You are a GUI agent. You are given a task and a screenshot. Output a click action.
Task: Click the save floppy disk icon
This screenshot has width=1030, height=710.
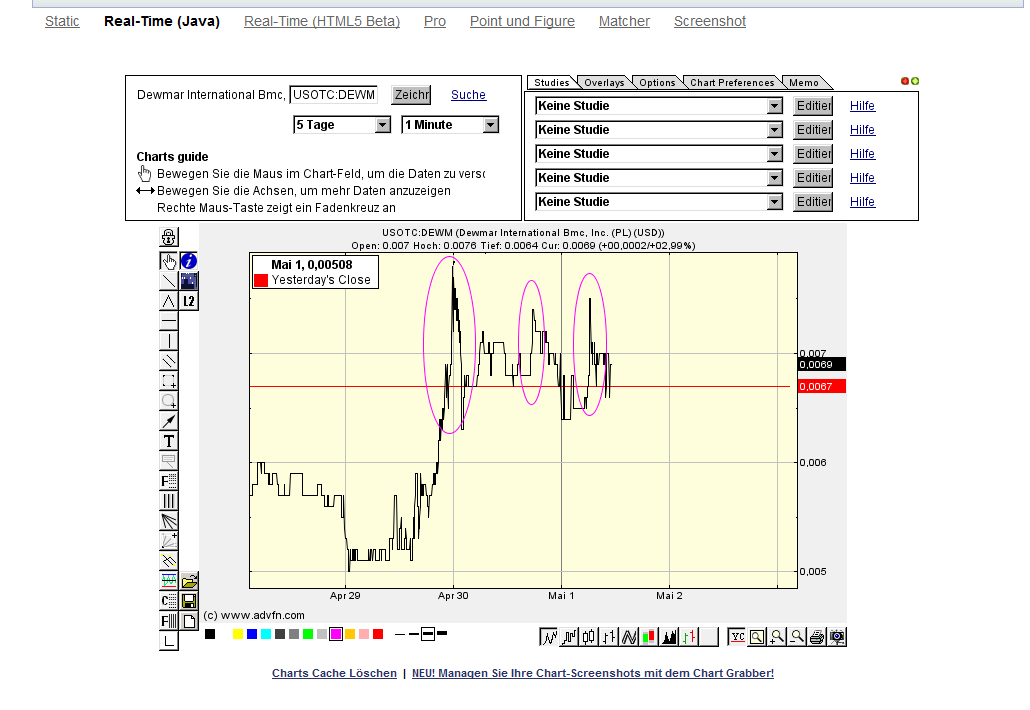(189, 601)
